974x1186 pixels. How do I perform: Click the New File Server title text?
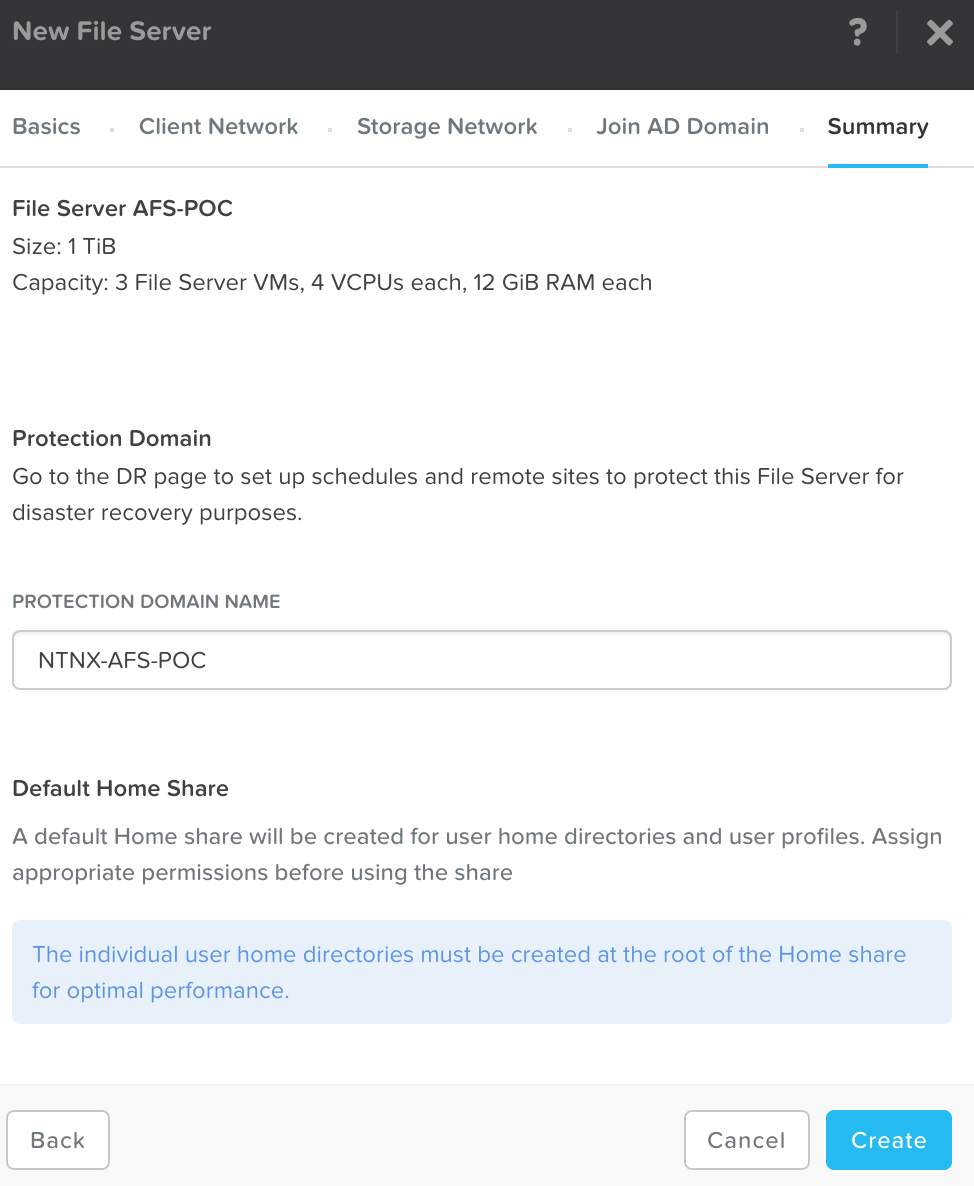click(112, 31)
